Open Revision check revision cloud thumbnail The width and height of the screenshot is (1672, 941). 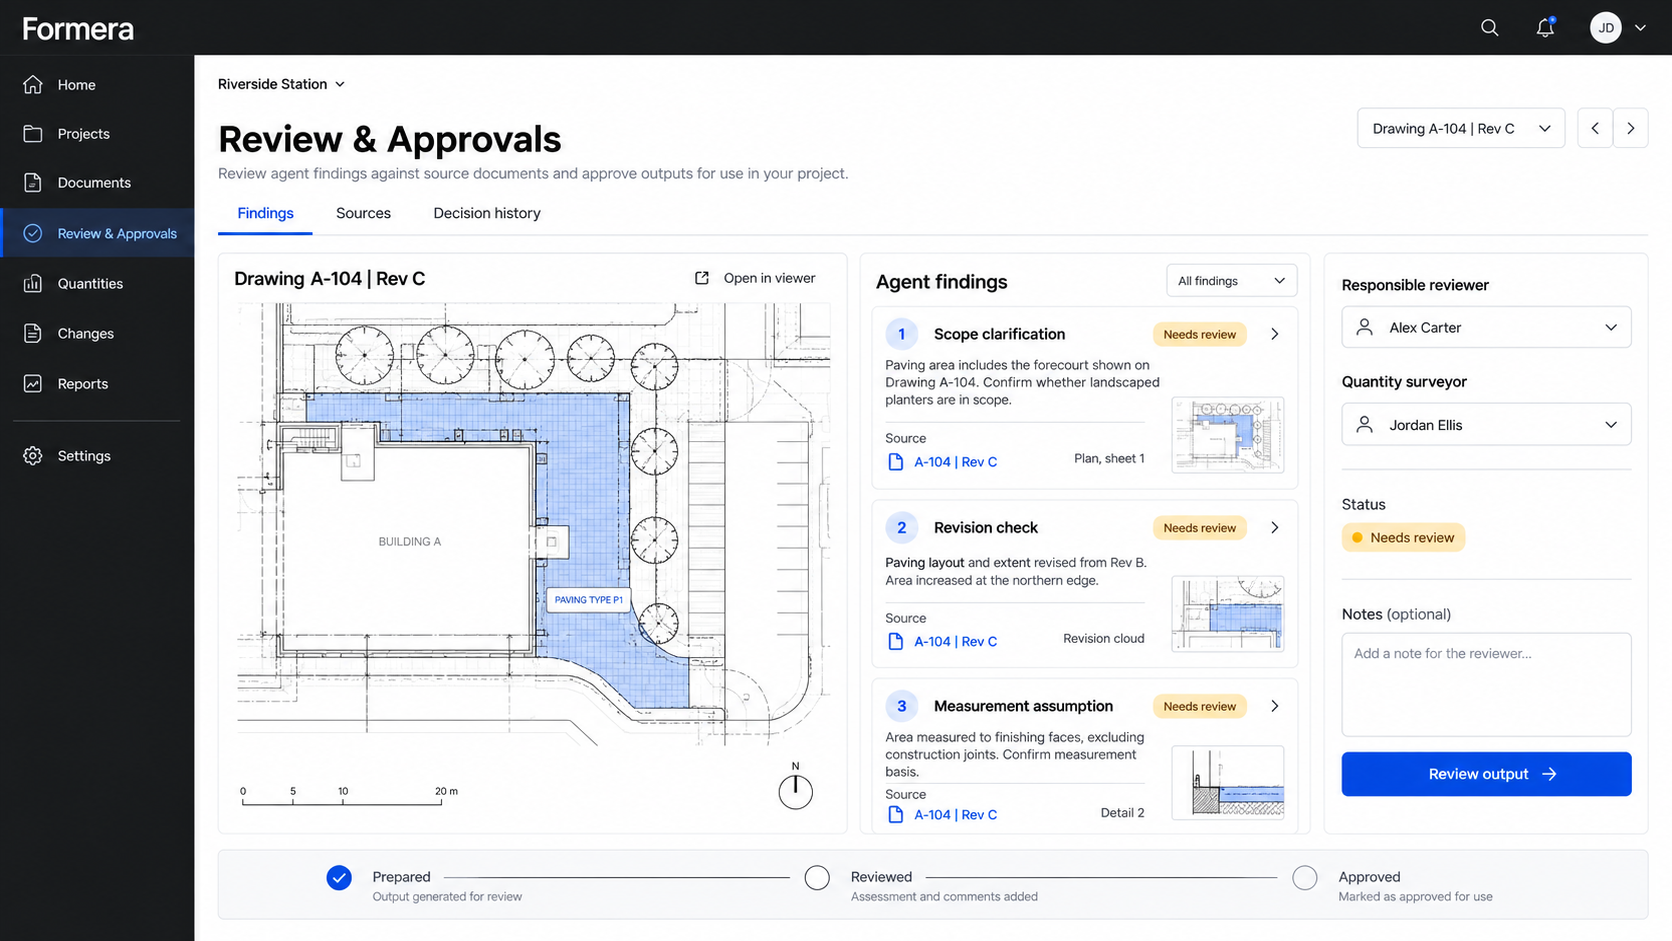pyautogui.click(x=1228, y=613)
